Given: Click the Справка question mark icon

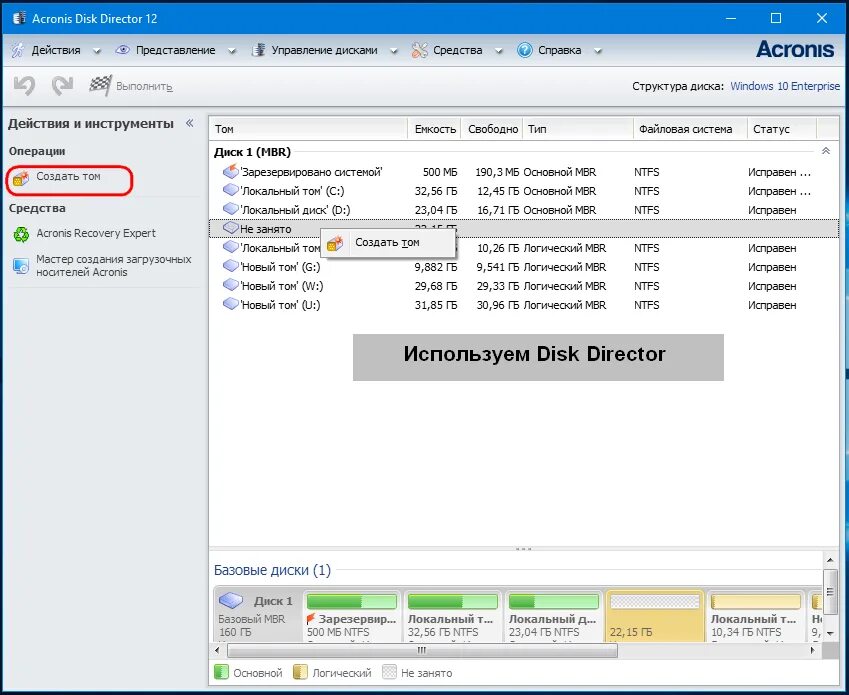Looking at the screenshot, I should pos(524,50).
